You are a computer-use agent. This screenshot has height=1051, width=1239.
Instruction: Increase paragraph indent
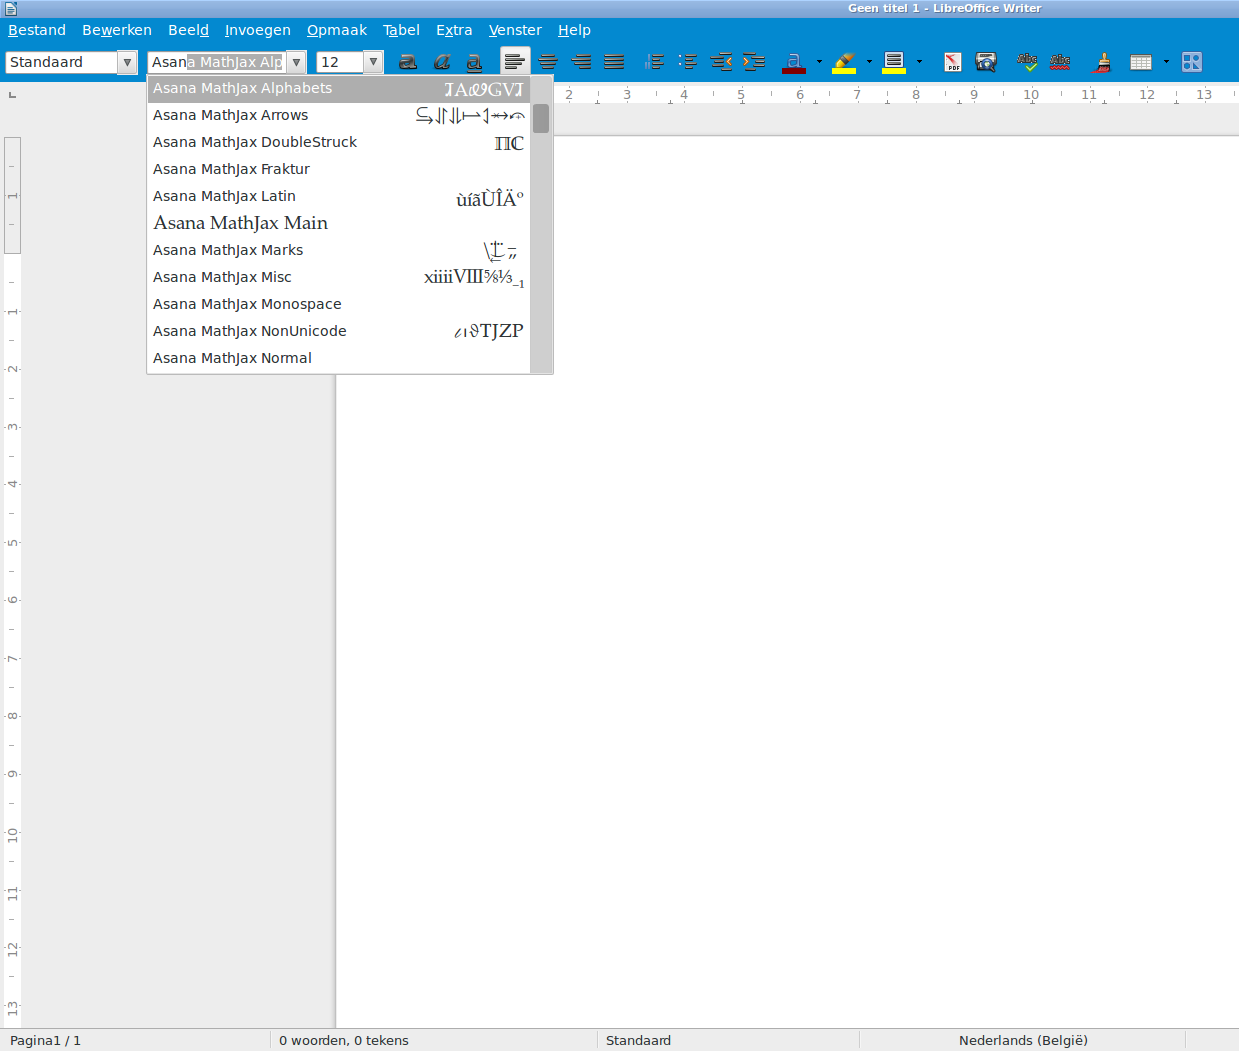point(754,62)
